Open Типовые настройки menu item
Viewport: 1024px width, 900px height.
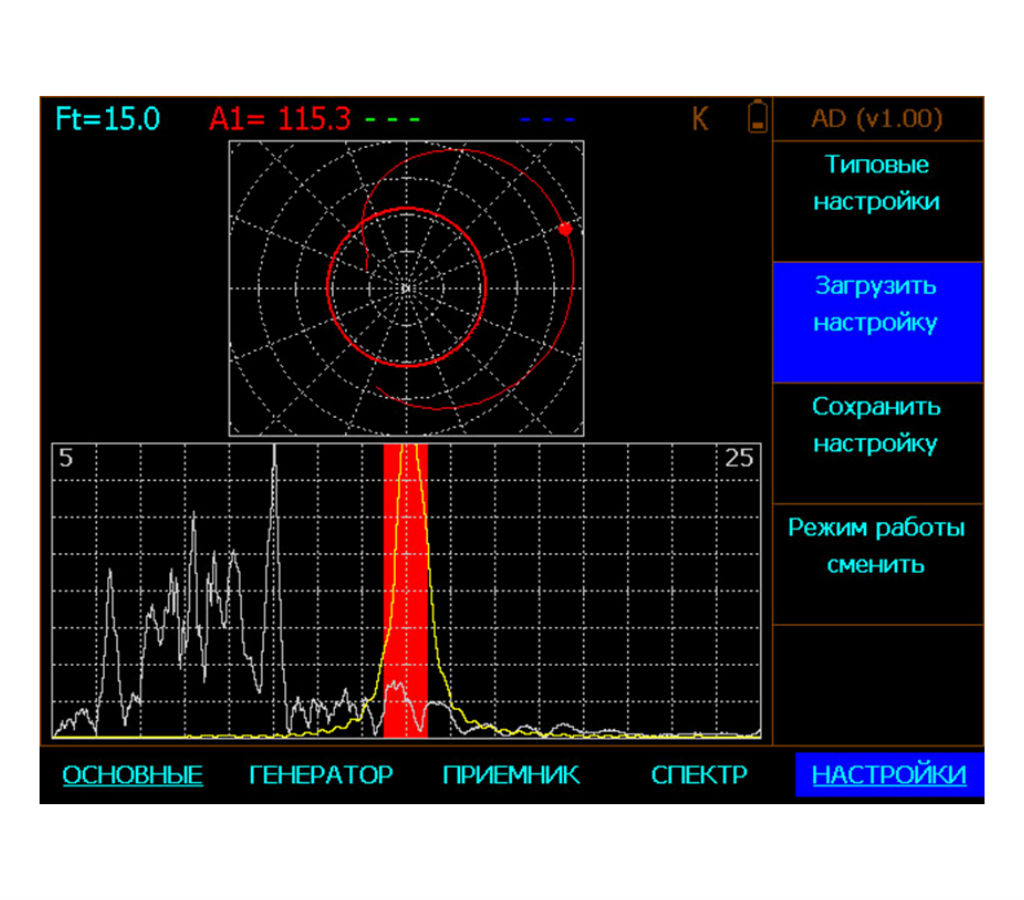(877, 201)
